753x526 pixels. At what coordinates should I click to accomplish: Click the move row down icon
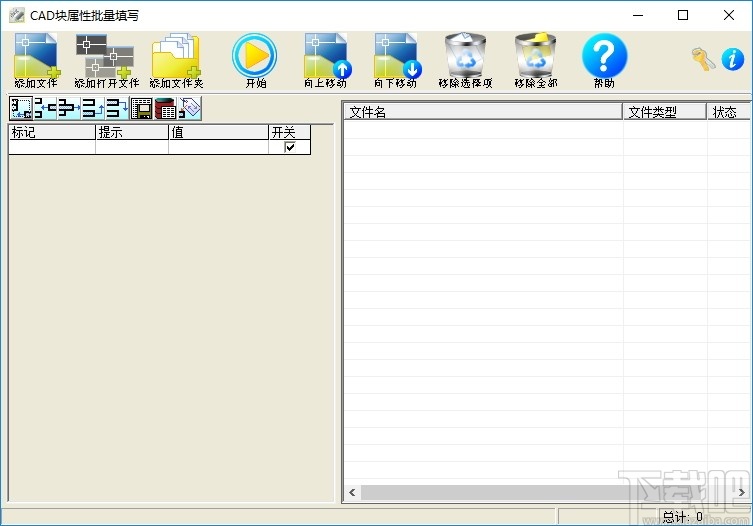(x=117, y=108)
